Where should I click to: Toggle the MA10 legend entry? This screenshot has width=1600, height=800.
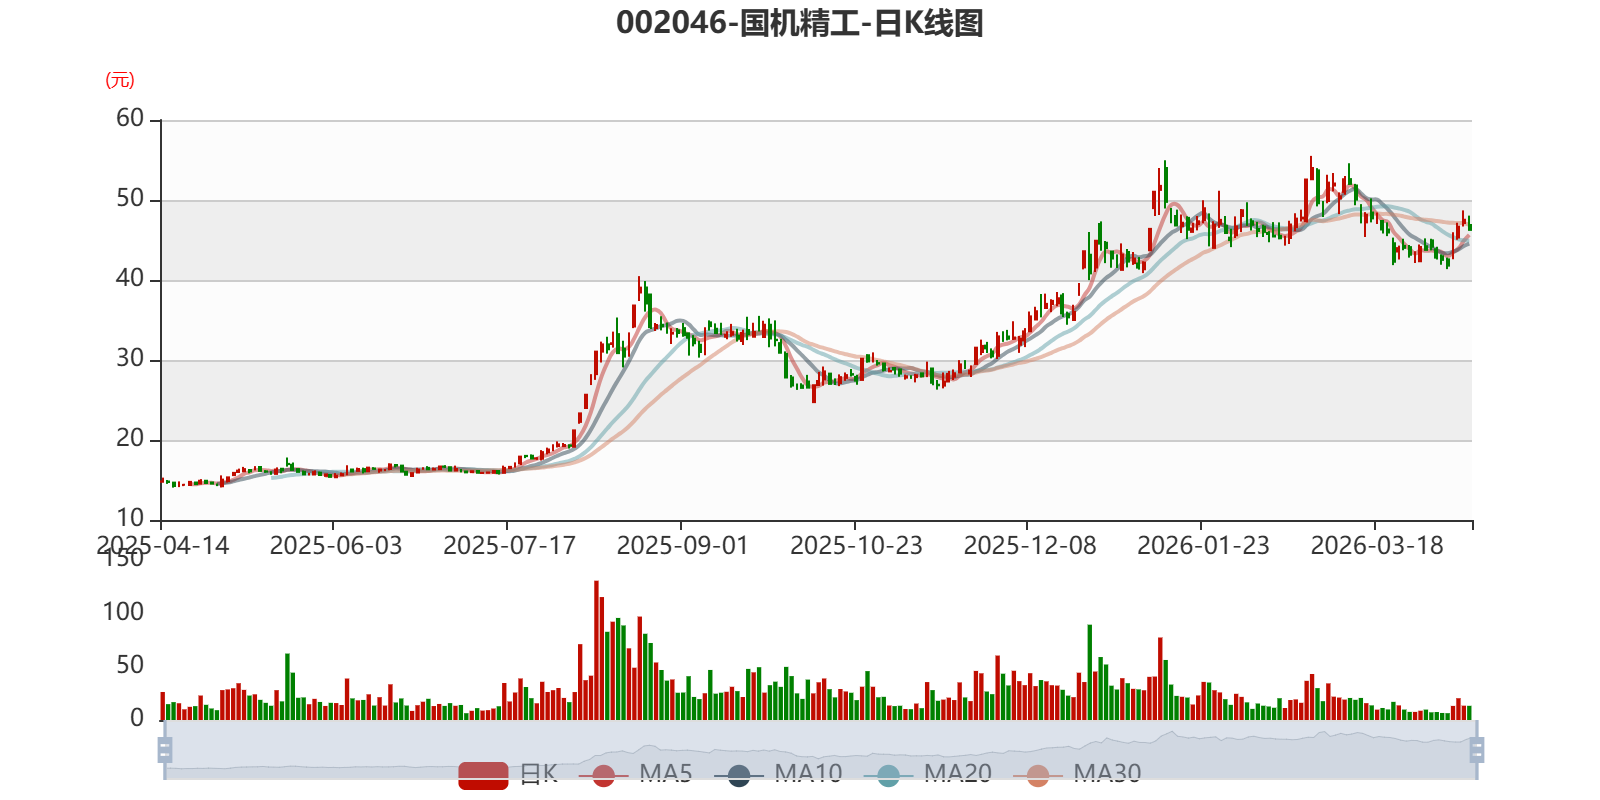point(778,774)
